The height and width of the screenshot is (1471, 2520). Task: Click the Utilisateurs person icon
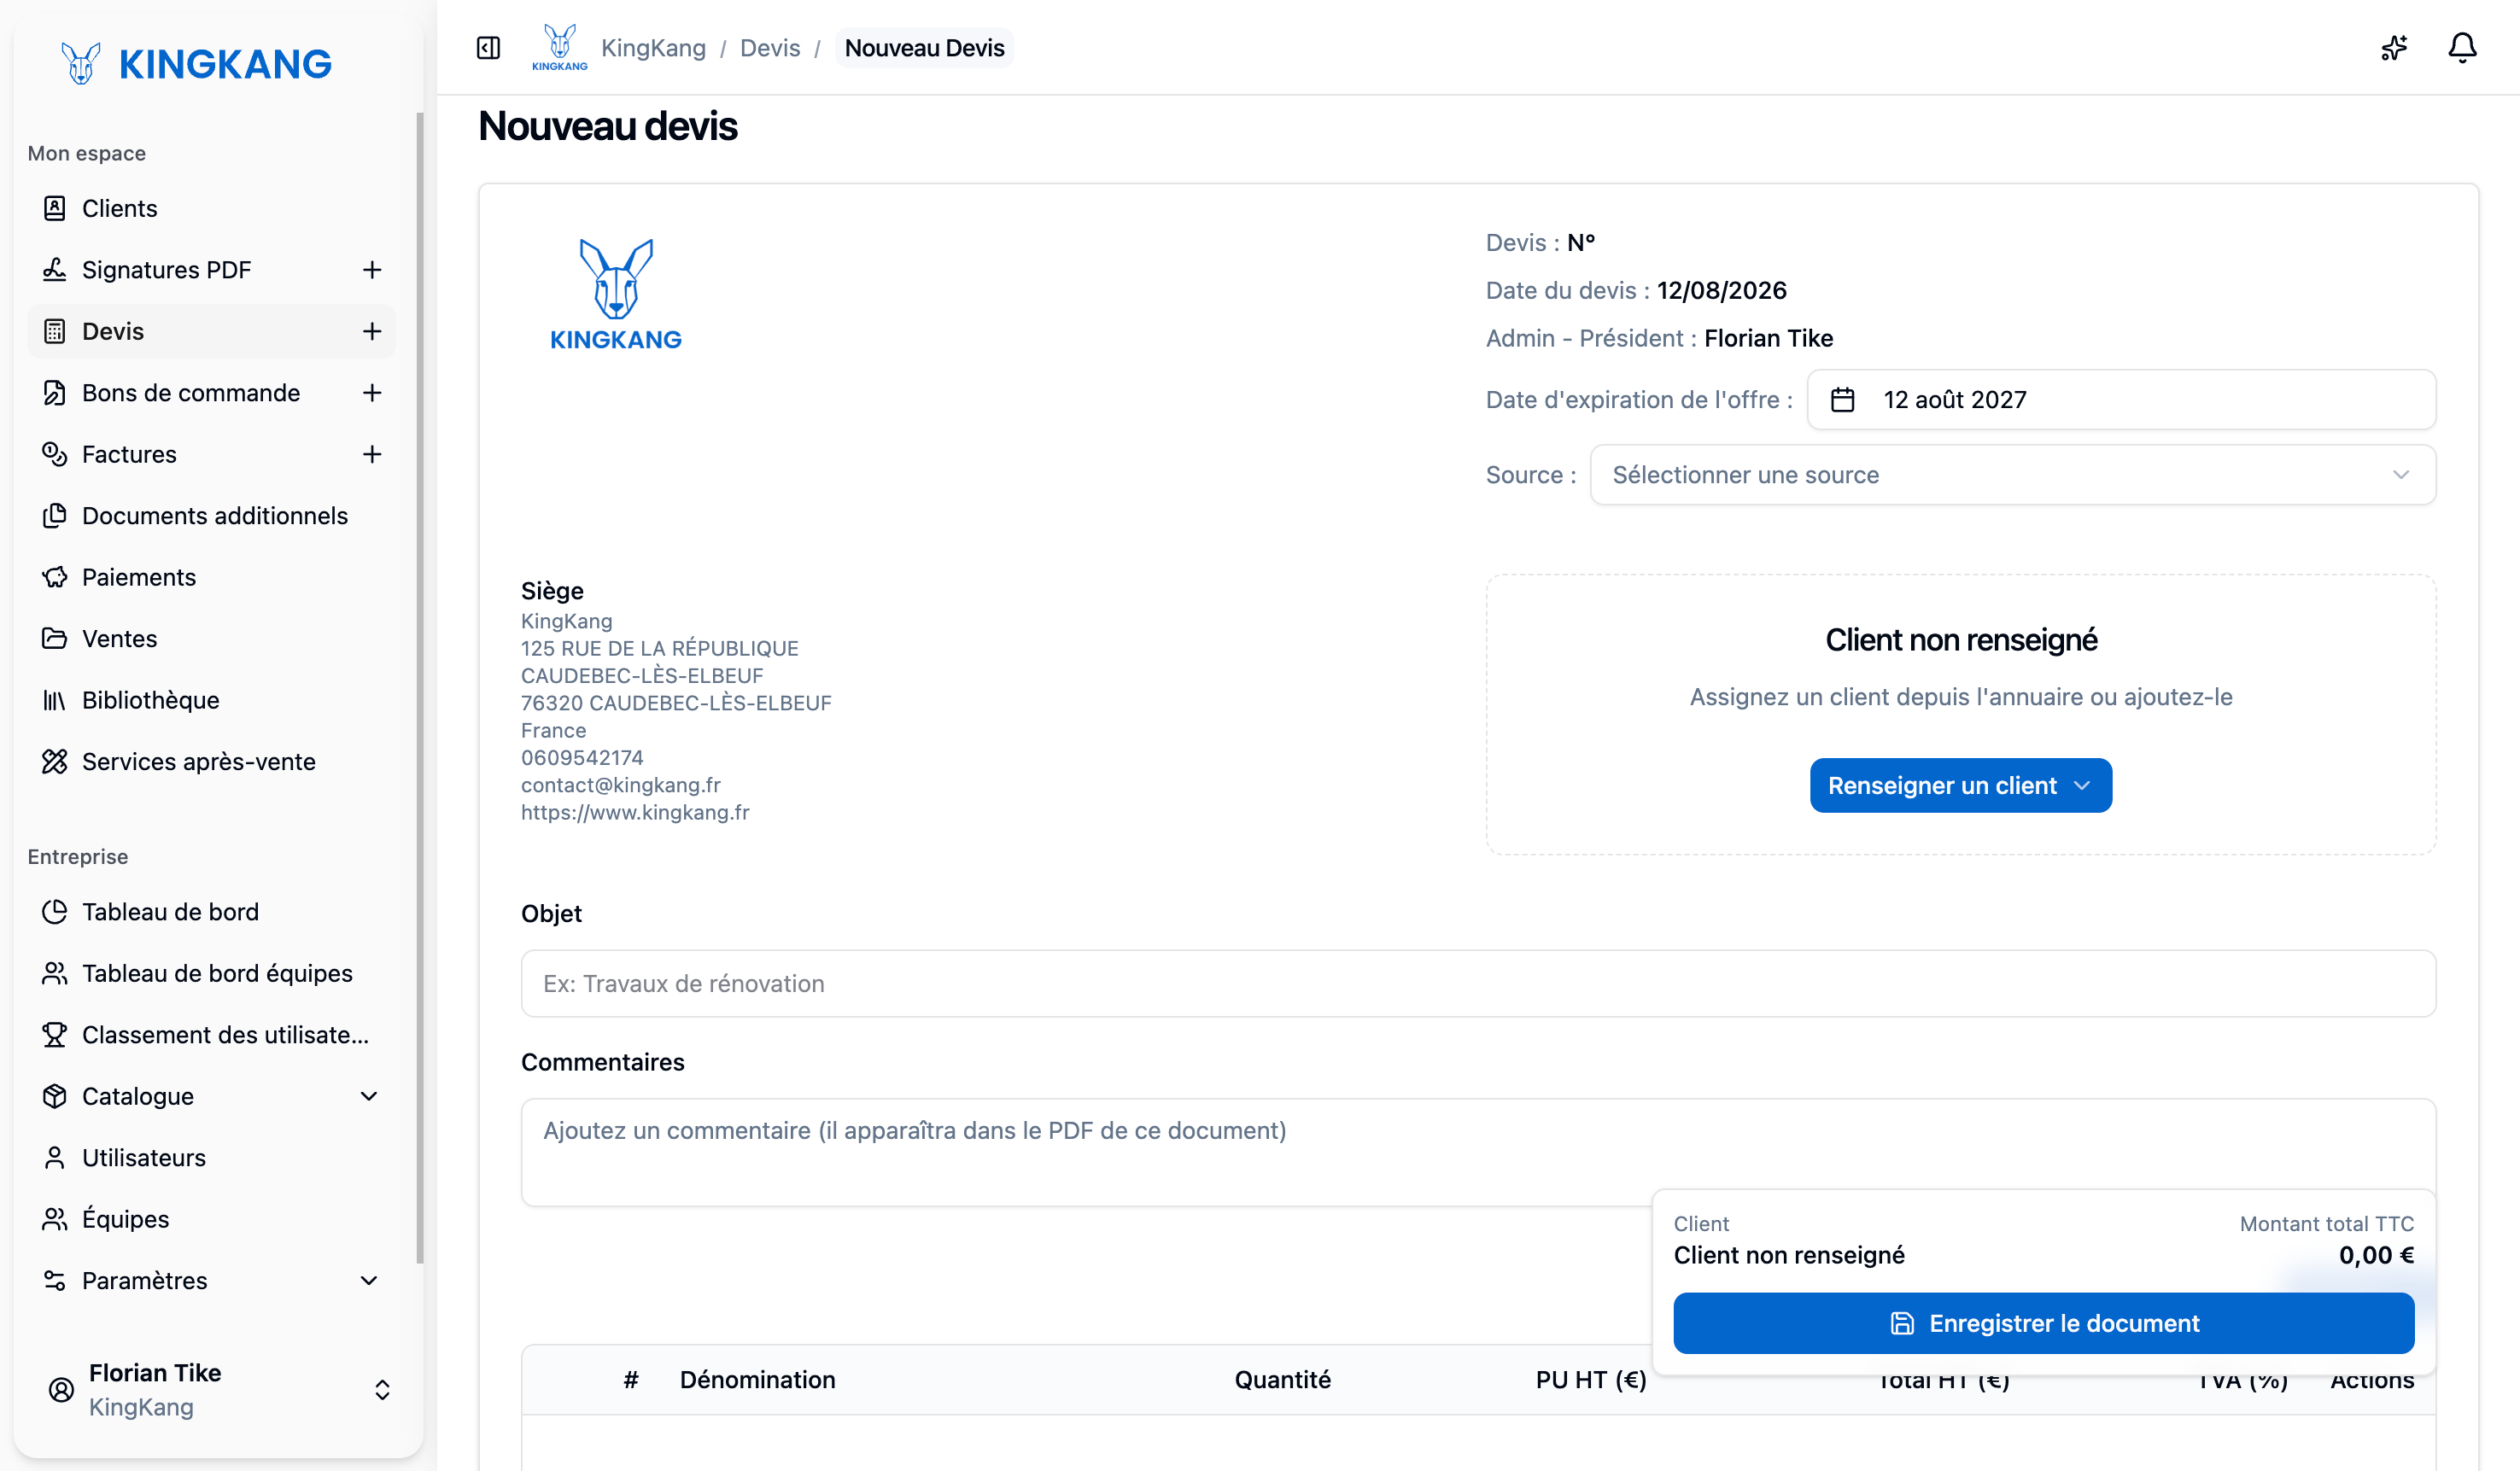point(55,1157)
